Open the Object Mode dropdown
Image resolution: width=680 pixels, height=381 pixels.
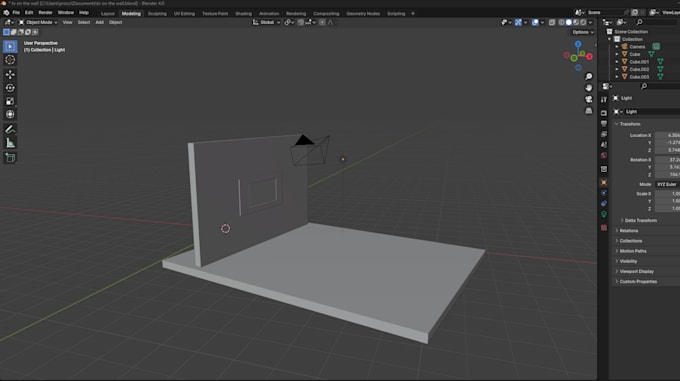(x=38, y=23)
